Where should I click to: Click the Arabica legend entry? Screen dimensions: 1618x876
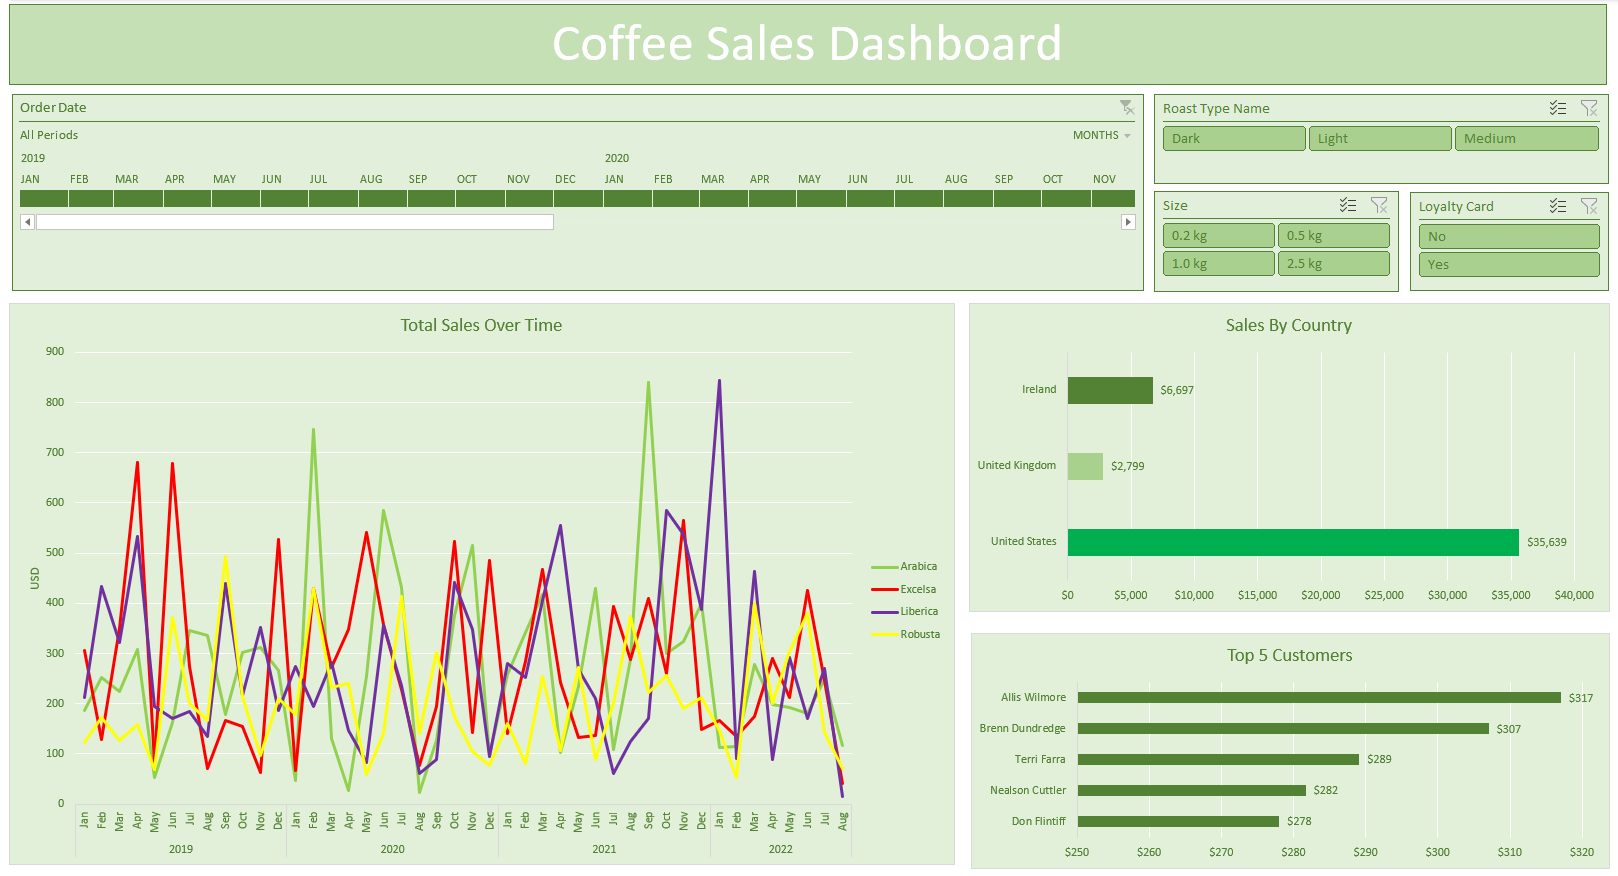904,566
